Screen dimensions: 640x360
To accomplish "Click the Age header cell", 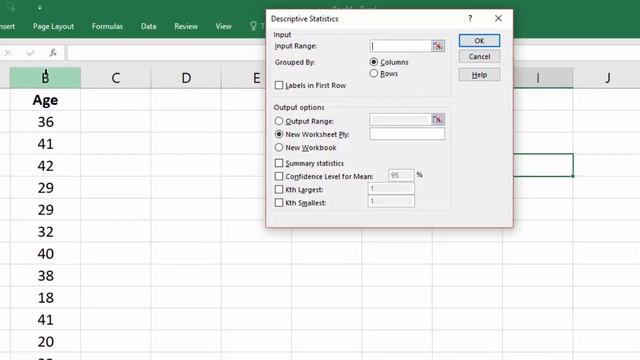I will coord(45,100).
